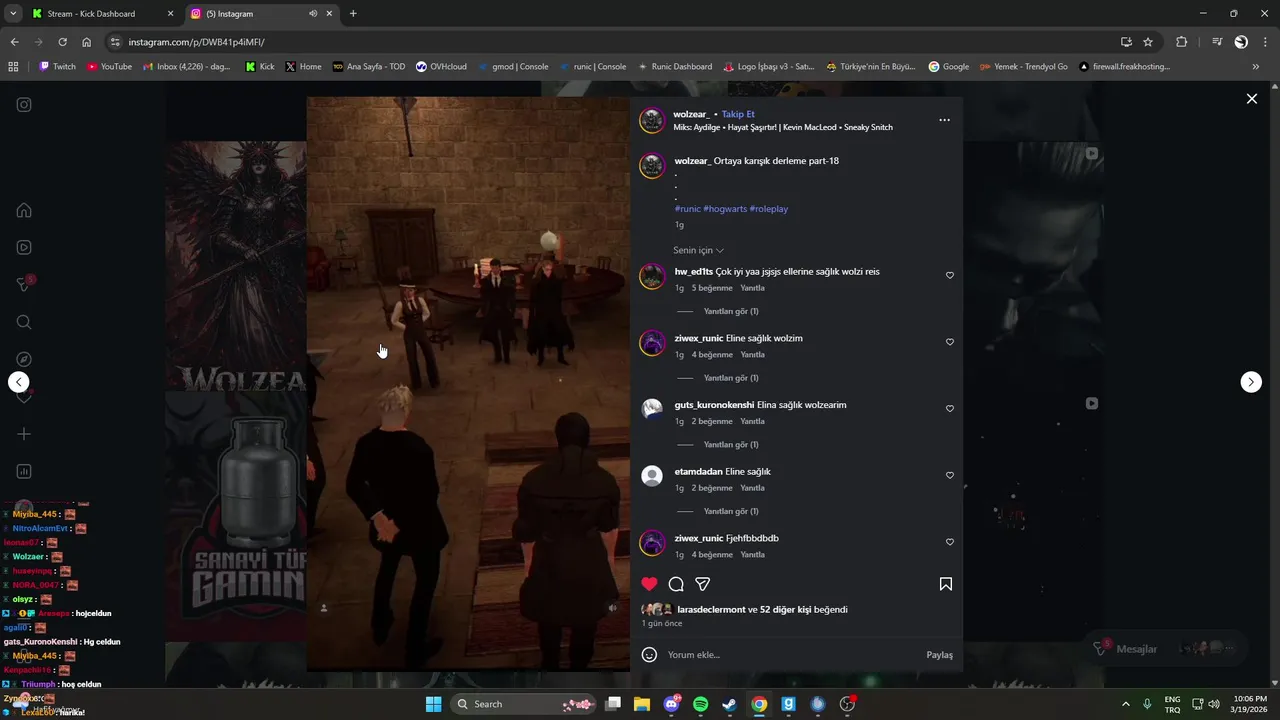1280x720 pixels.
Task: Expand replies under hw_ed1ts's comment
Action: pyautogui.click(x=731, y=311)
